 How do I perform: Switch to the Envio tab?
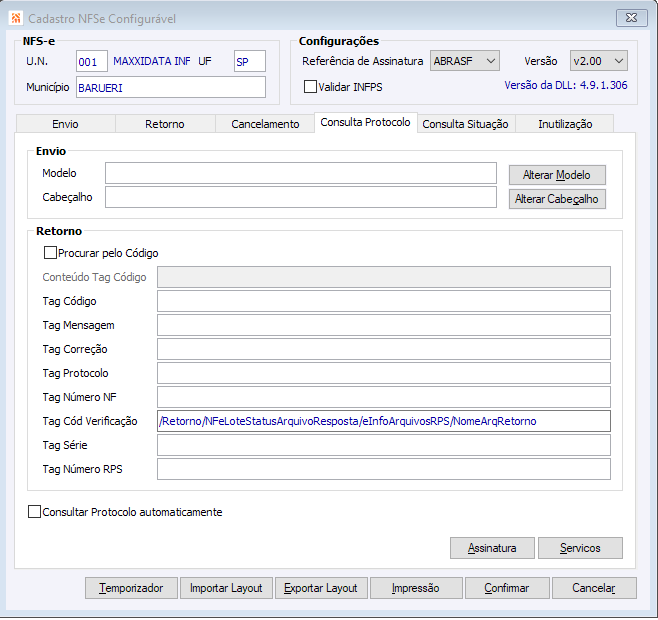coord(65,124)
